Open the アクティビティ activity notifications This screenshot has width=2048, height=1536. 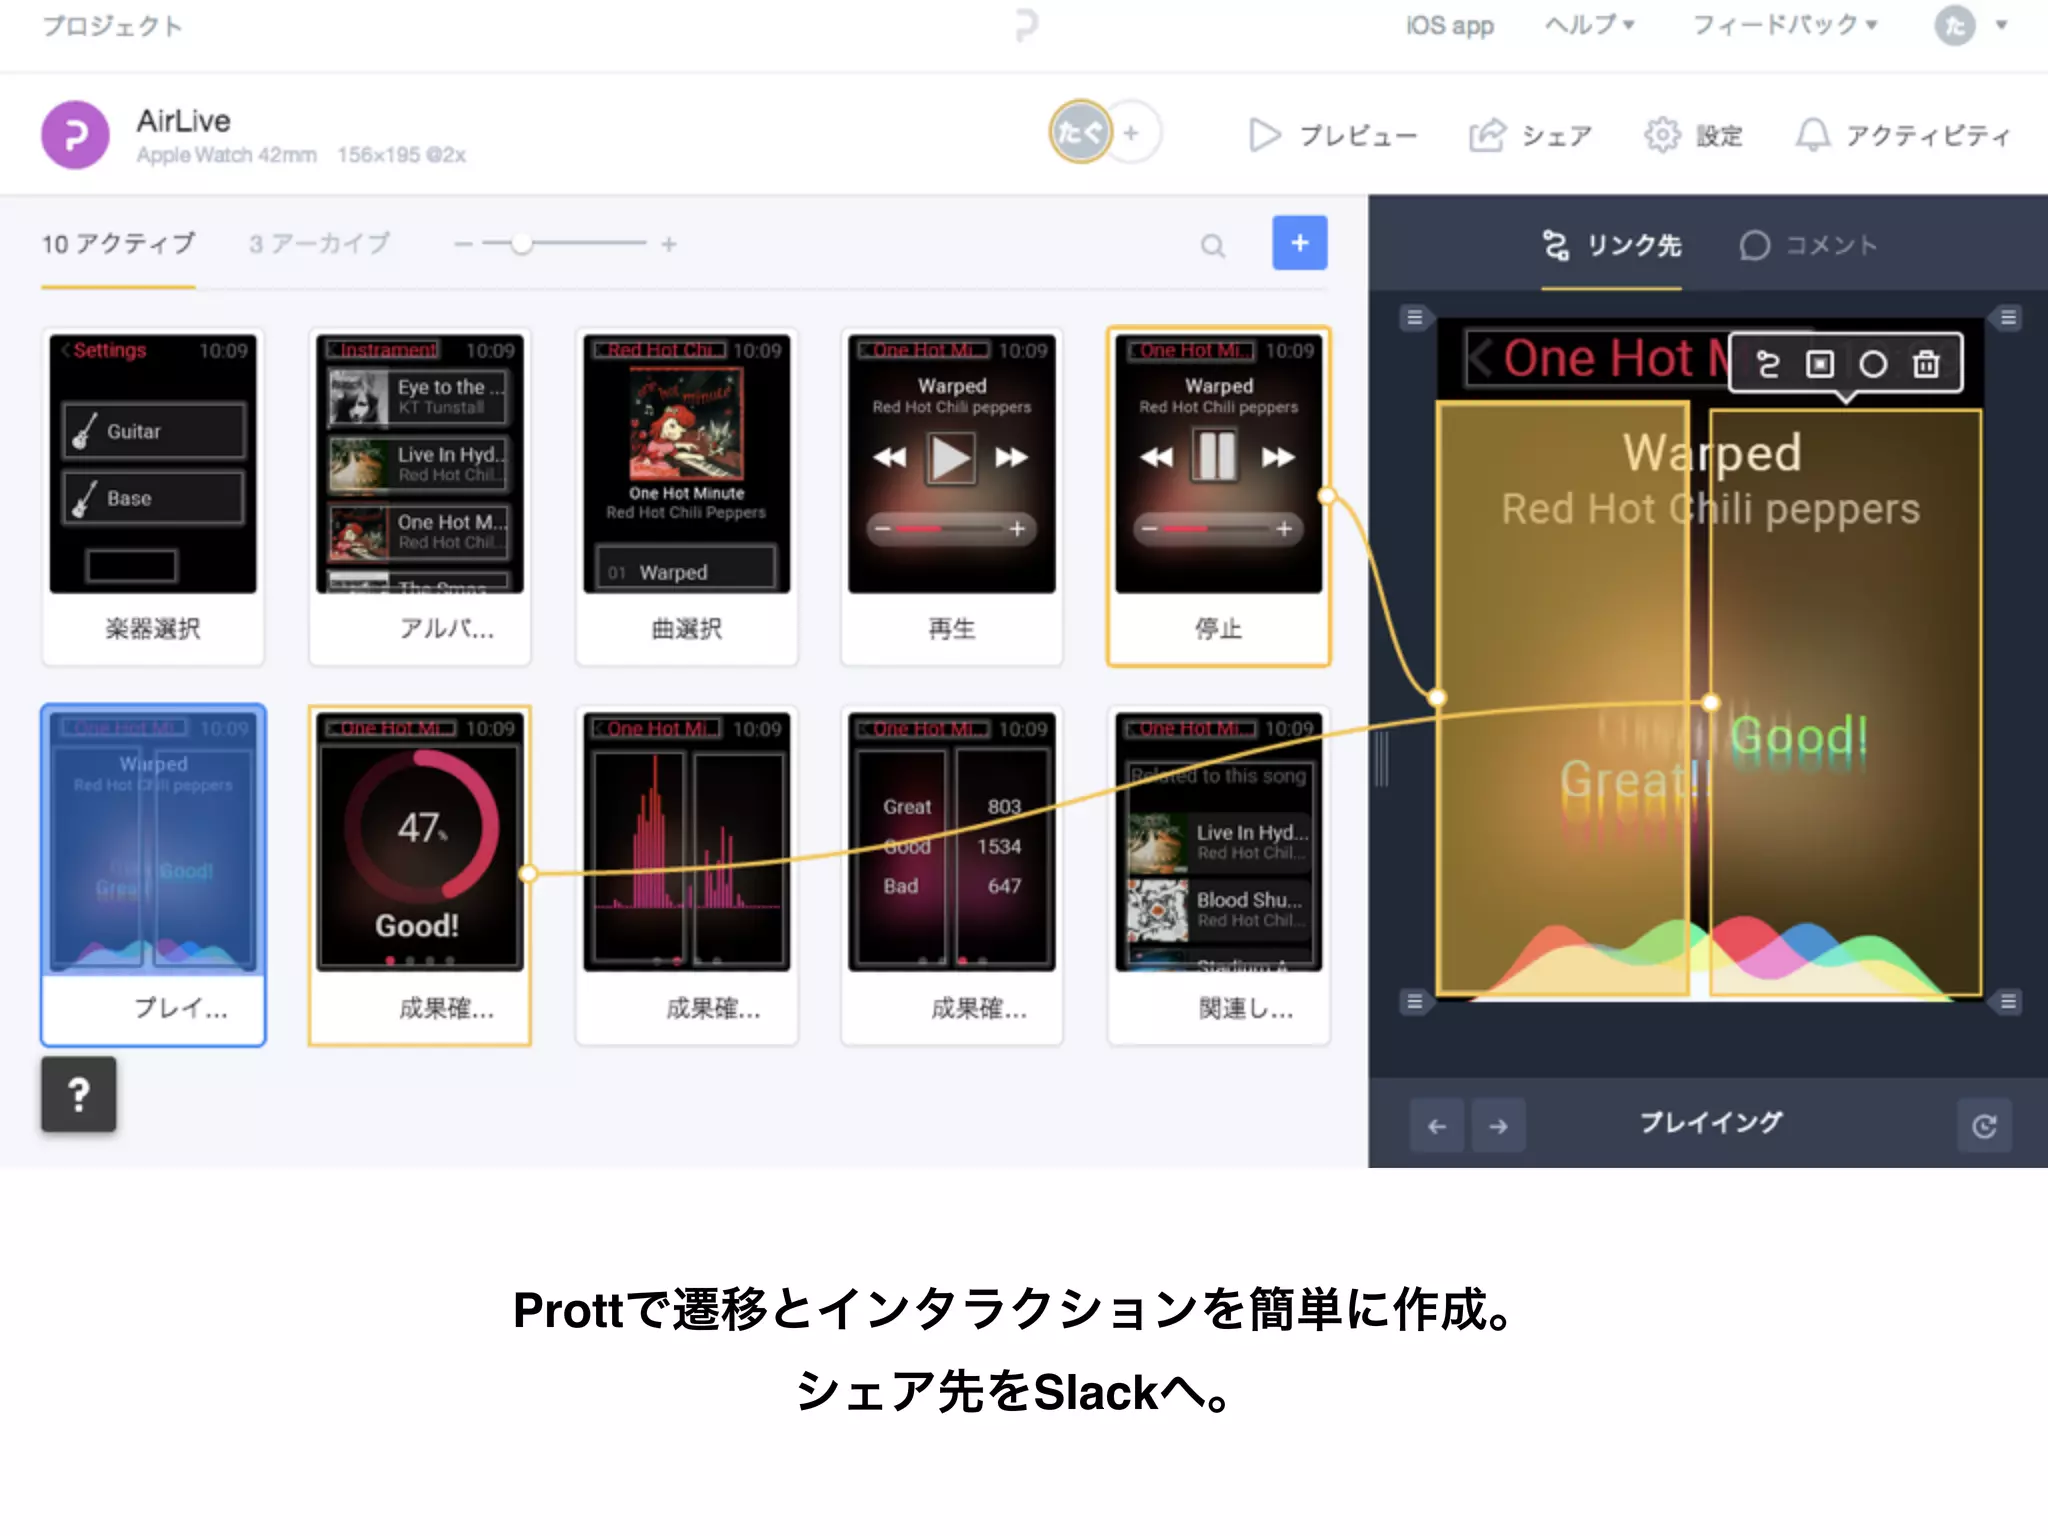pyautogui.click(x=1902, y=135)
